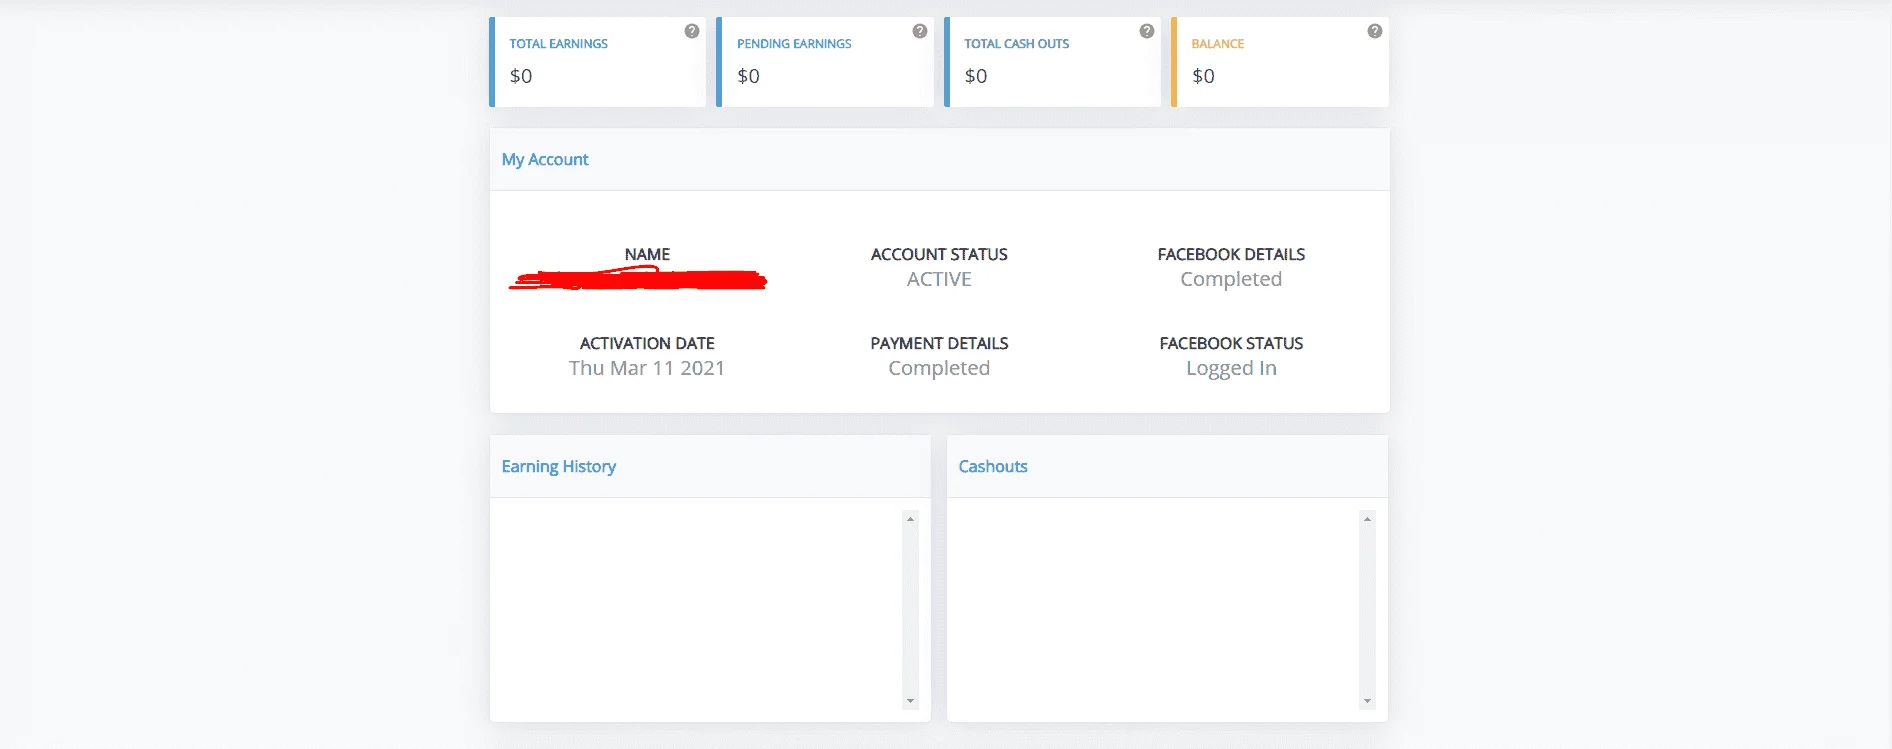Click the Earning History scroll down arrow
Image resolution: width=1892 pixels, height=749 pixels.
[910, 701]
